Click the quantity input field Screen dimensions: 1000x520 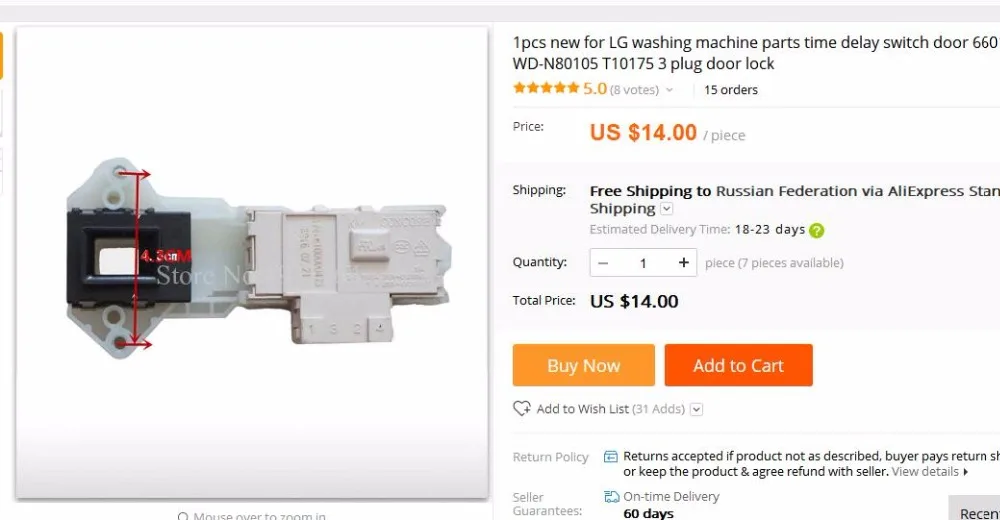(x=643, y=263)
